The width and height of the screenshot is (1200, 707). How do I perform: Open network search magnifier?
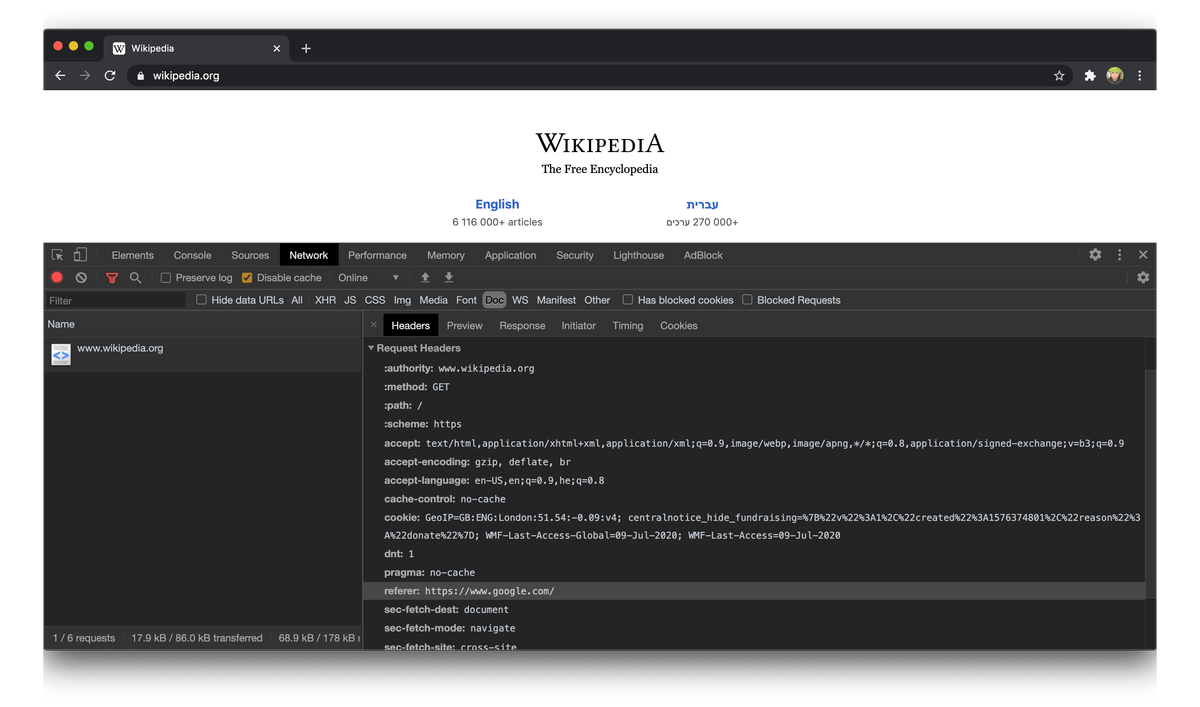(135, 278)
